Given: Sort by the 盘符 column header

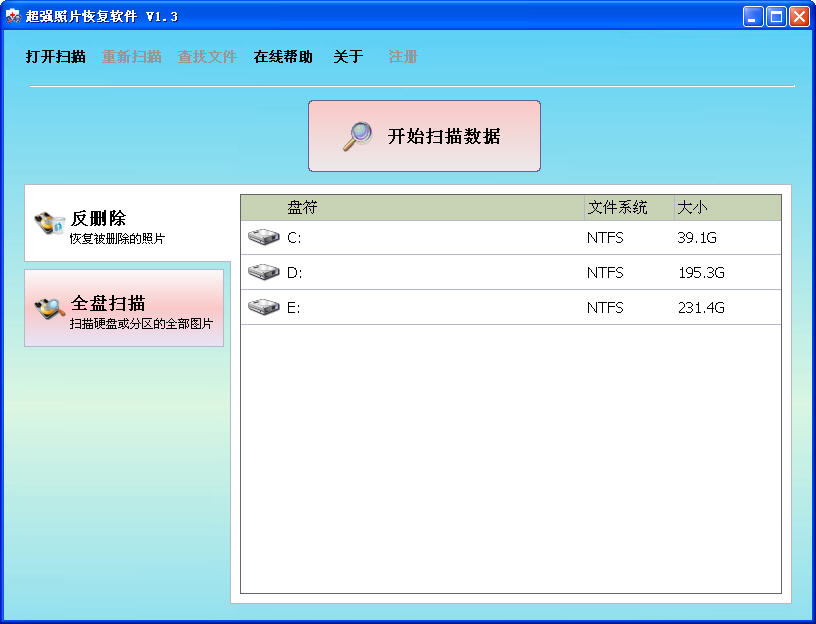Looking at the screenshot, I should pos(412,207).
